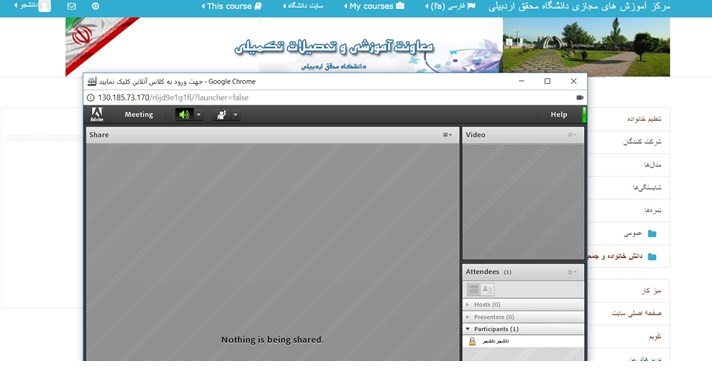Click the green connection status indicator
This screenshot has height=370, width=712.
584,114
